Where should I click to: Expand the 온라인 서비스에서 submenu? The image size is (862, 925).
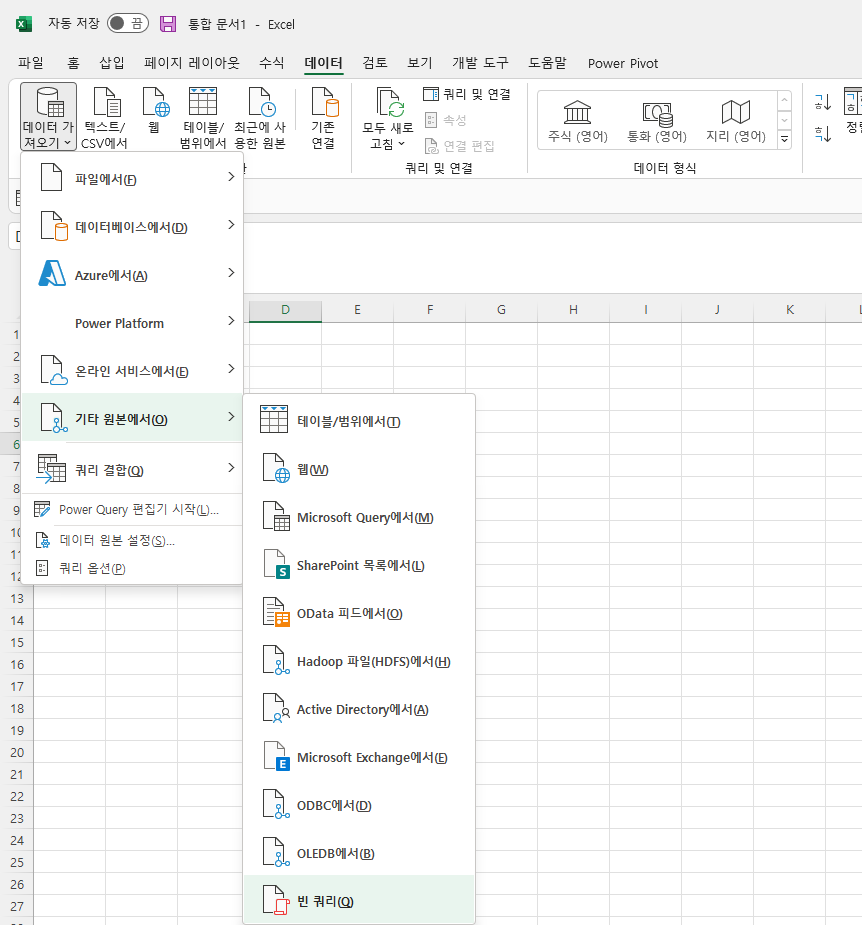click(132, 369)
